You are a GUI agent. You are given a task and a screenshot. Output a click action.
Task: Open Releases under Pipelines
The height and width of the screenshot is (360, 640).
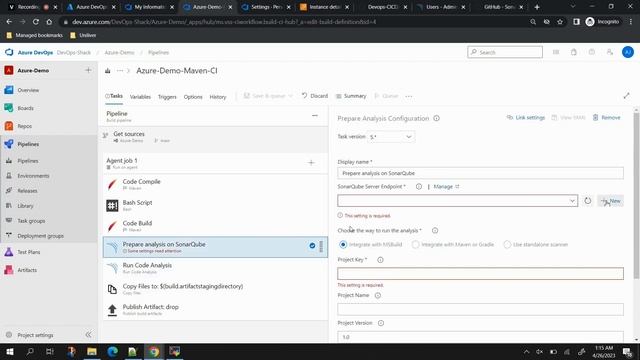coord(27,191)
